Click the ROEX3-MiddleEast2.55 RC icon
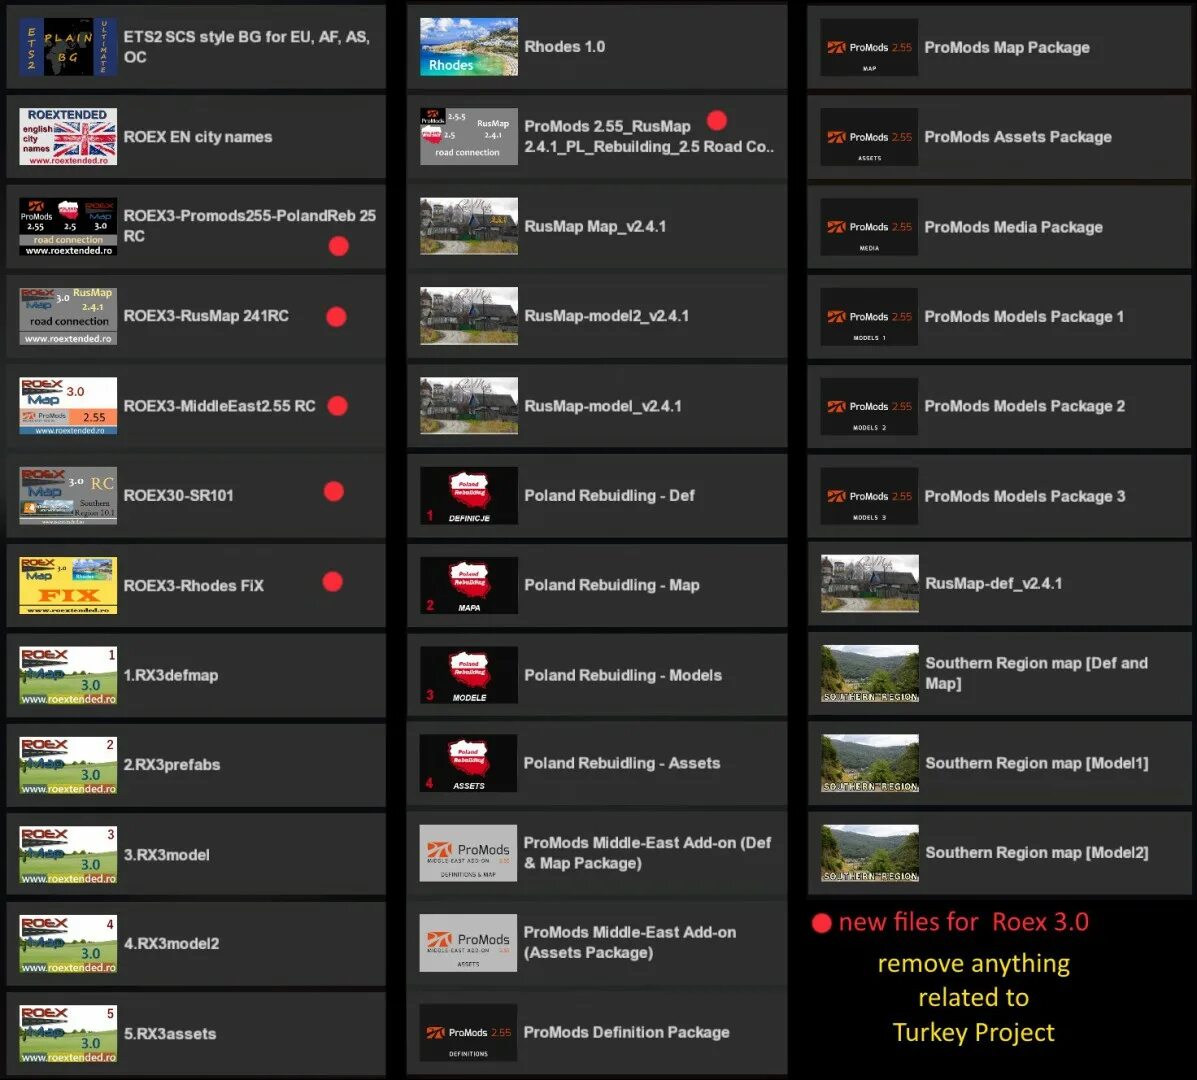 tap(68, 406)
